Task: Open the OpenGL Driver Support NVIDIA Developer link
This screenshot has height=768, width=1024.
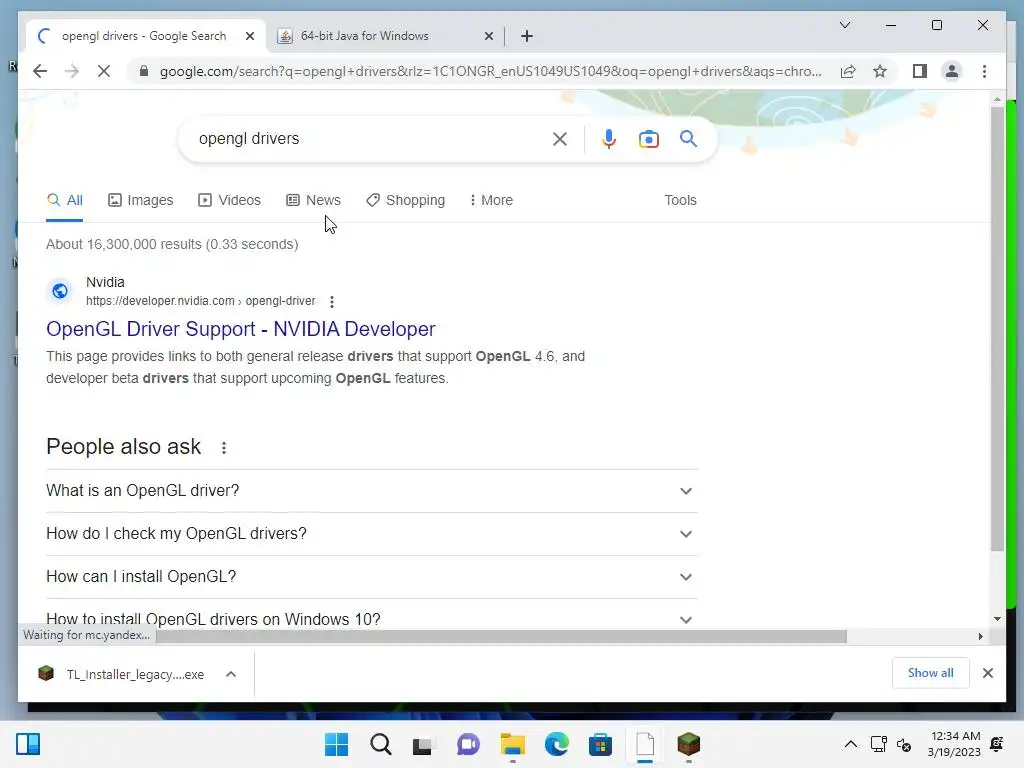Action: click(240, 329)
